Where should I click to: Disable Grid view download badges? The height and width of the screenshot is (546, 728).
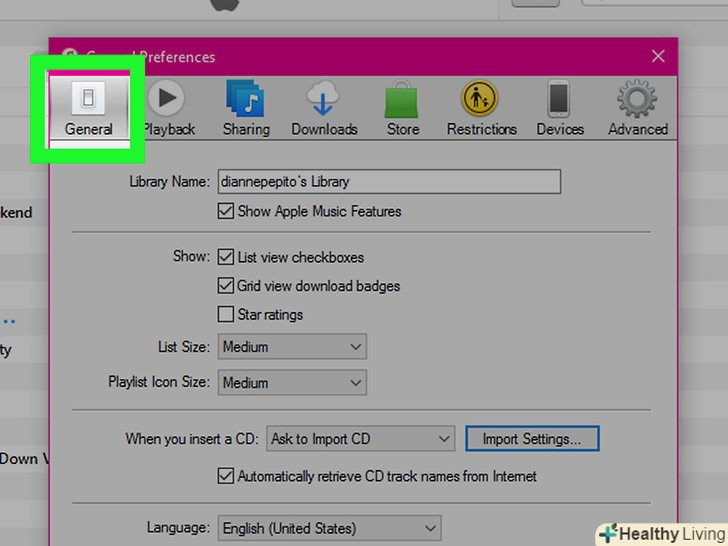point(226,285)
